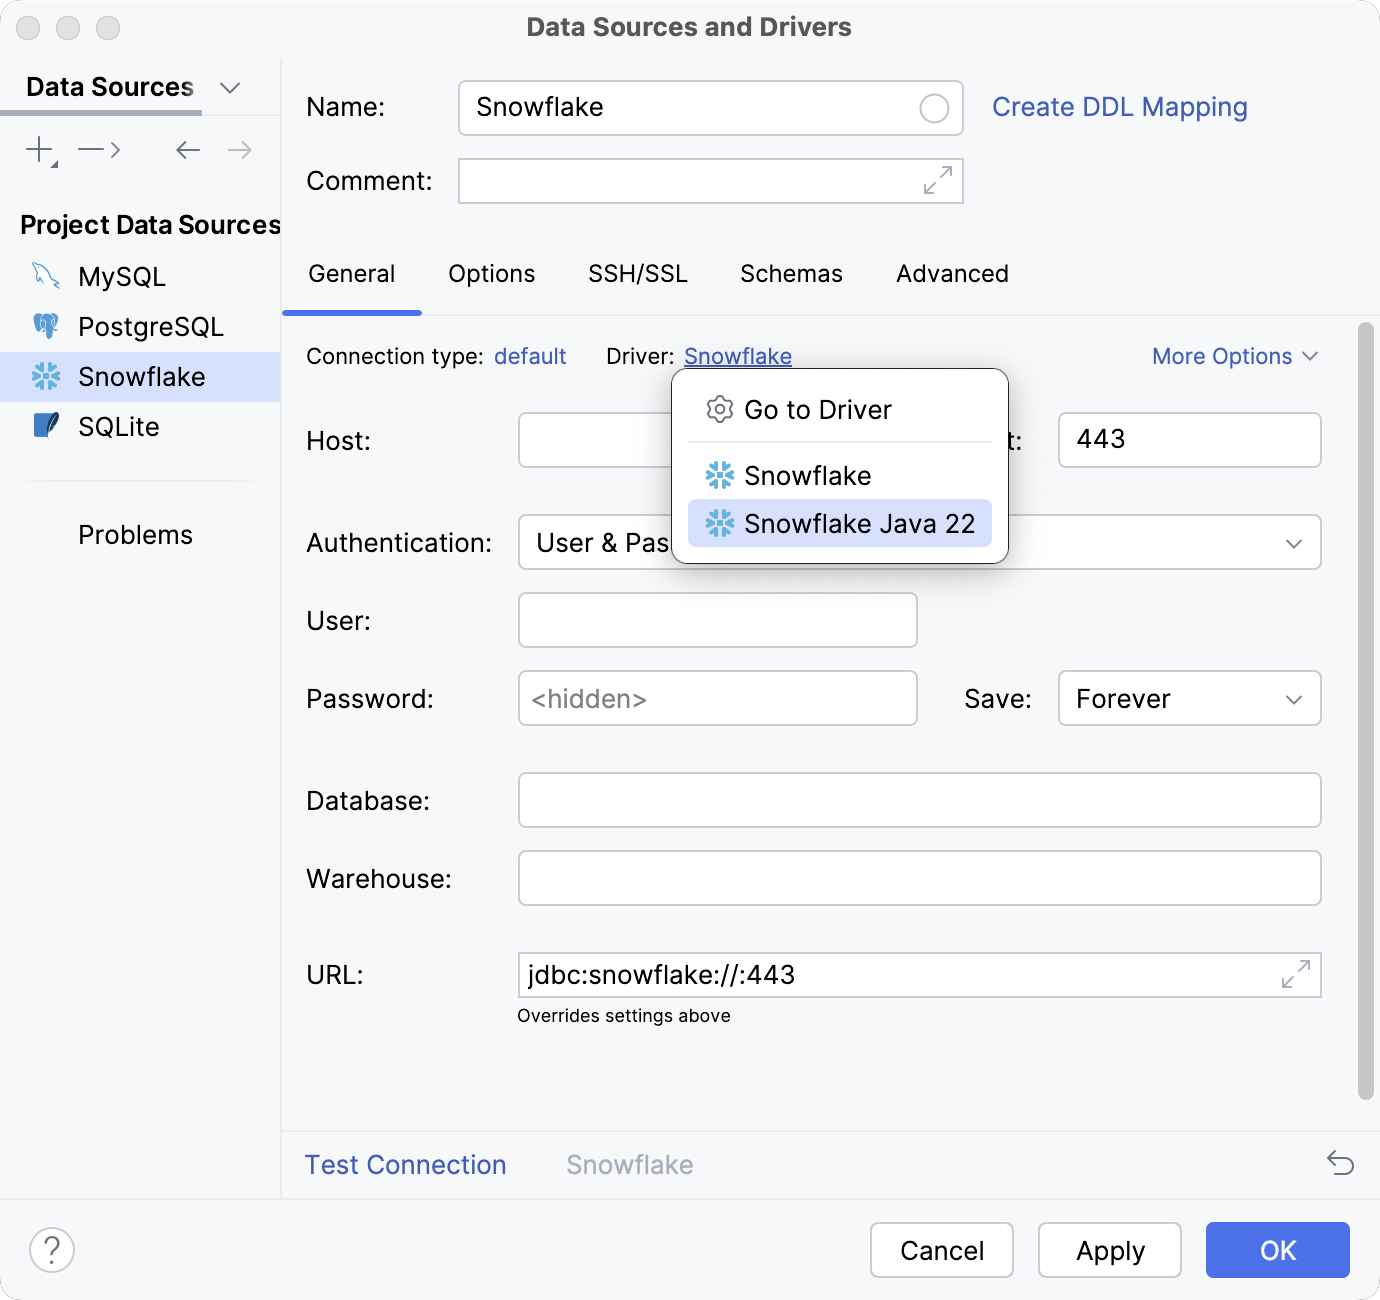Click the duplicate data source arrow icon

[97, 149]
